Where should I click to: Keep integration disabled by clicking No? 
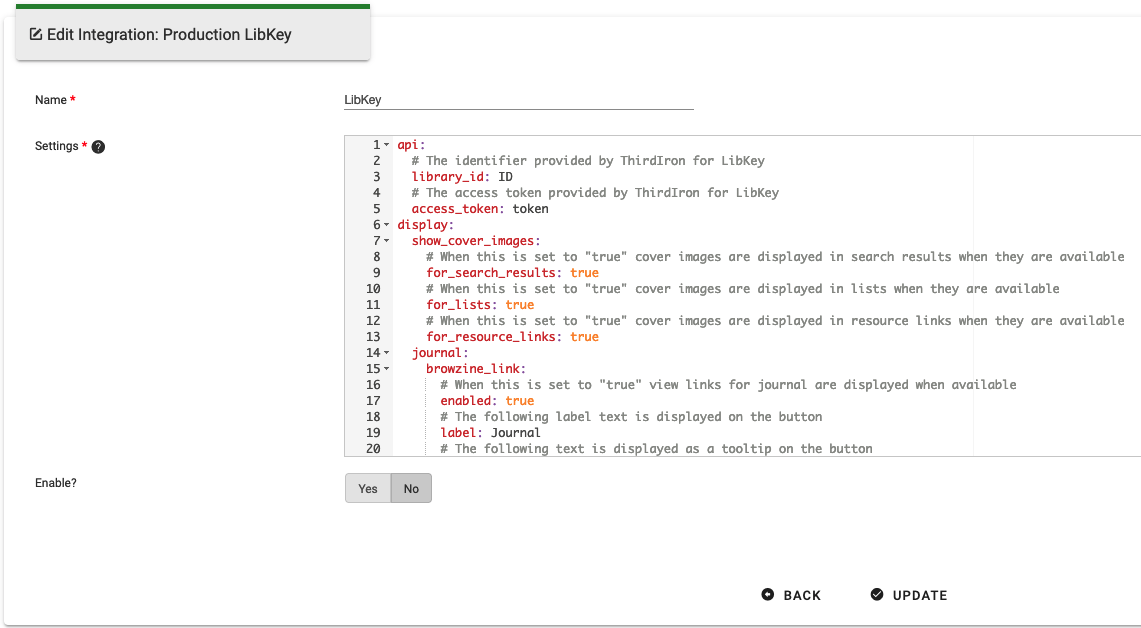tap(411, 488)
